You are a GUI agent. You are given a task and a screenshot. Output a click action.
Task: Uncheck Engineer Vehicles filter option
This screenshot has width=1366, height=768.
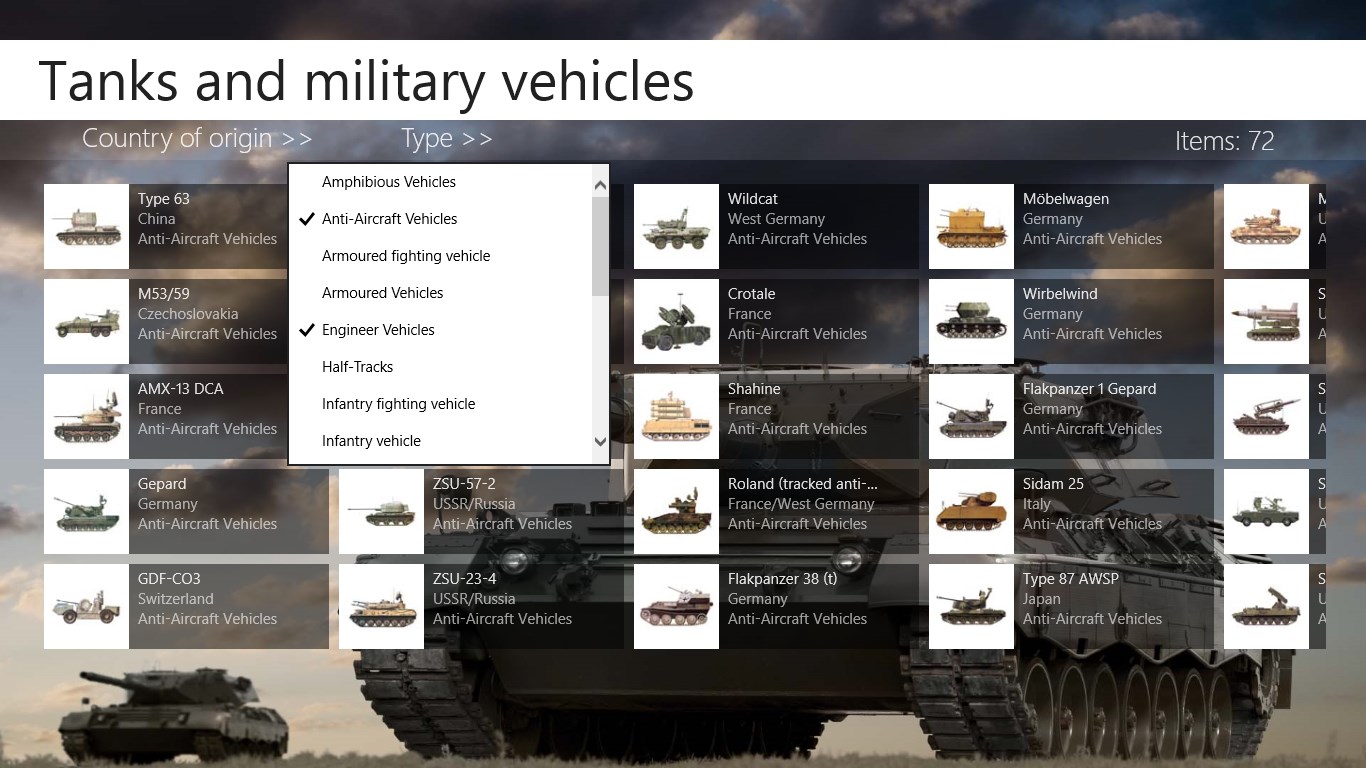point(378,330)
